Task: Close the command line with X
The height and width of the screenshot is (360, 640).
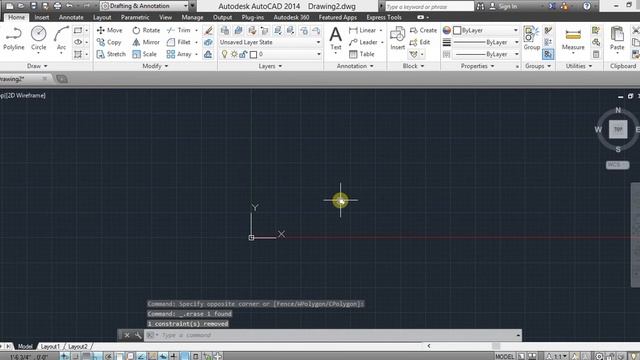Action: coord(127,335)
